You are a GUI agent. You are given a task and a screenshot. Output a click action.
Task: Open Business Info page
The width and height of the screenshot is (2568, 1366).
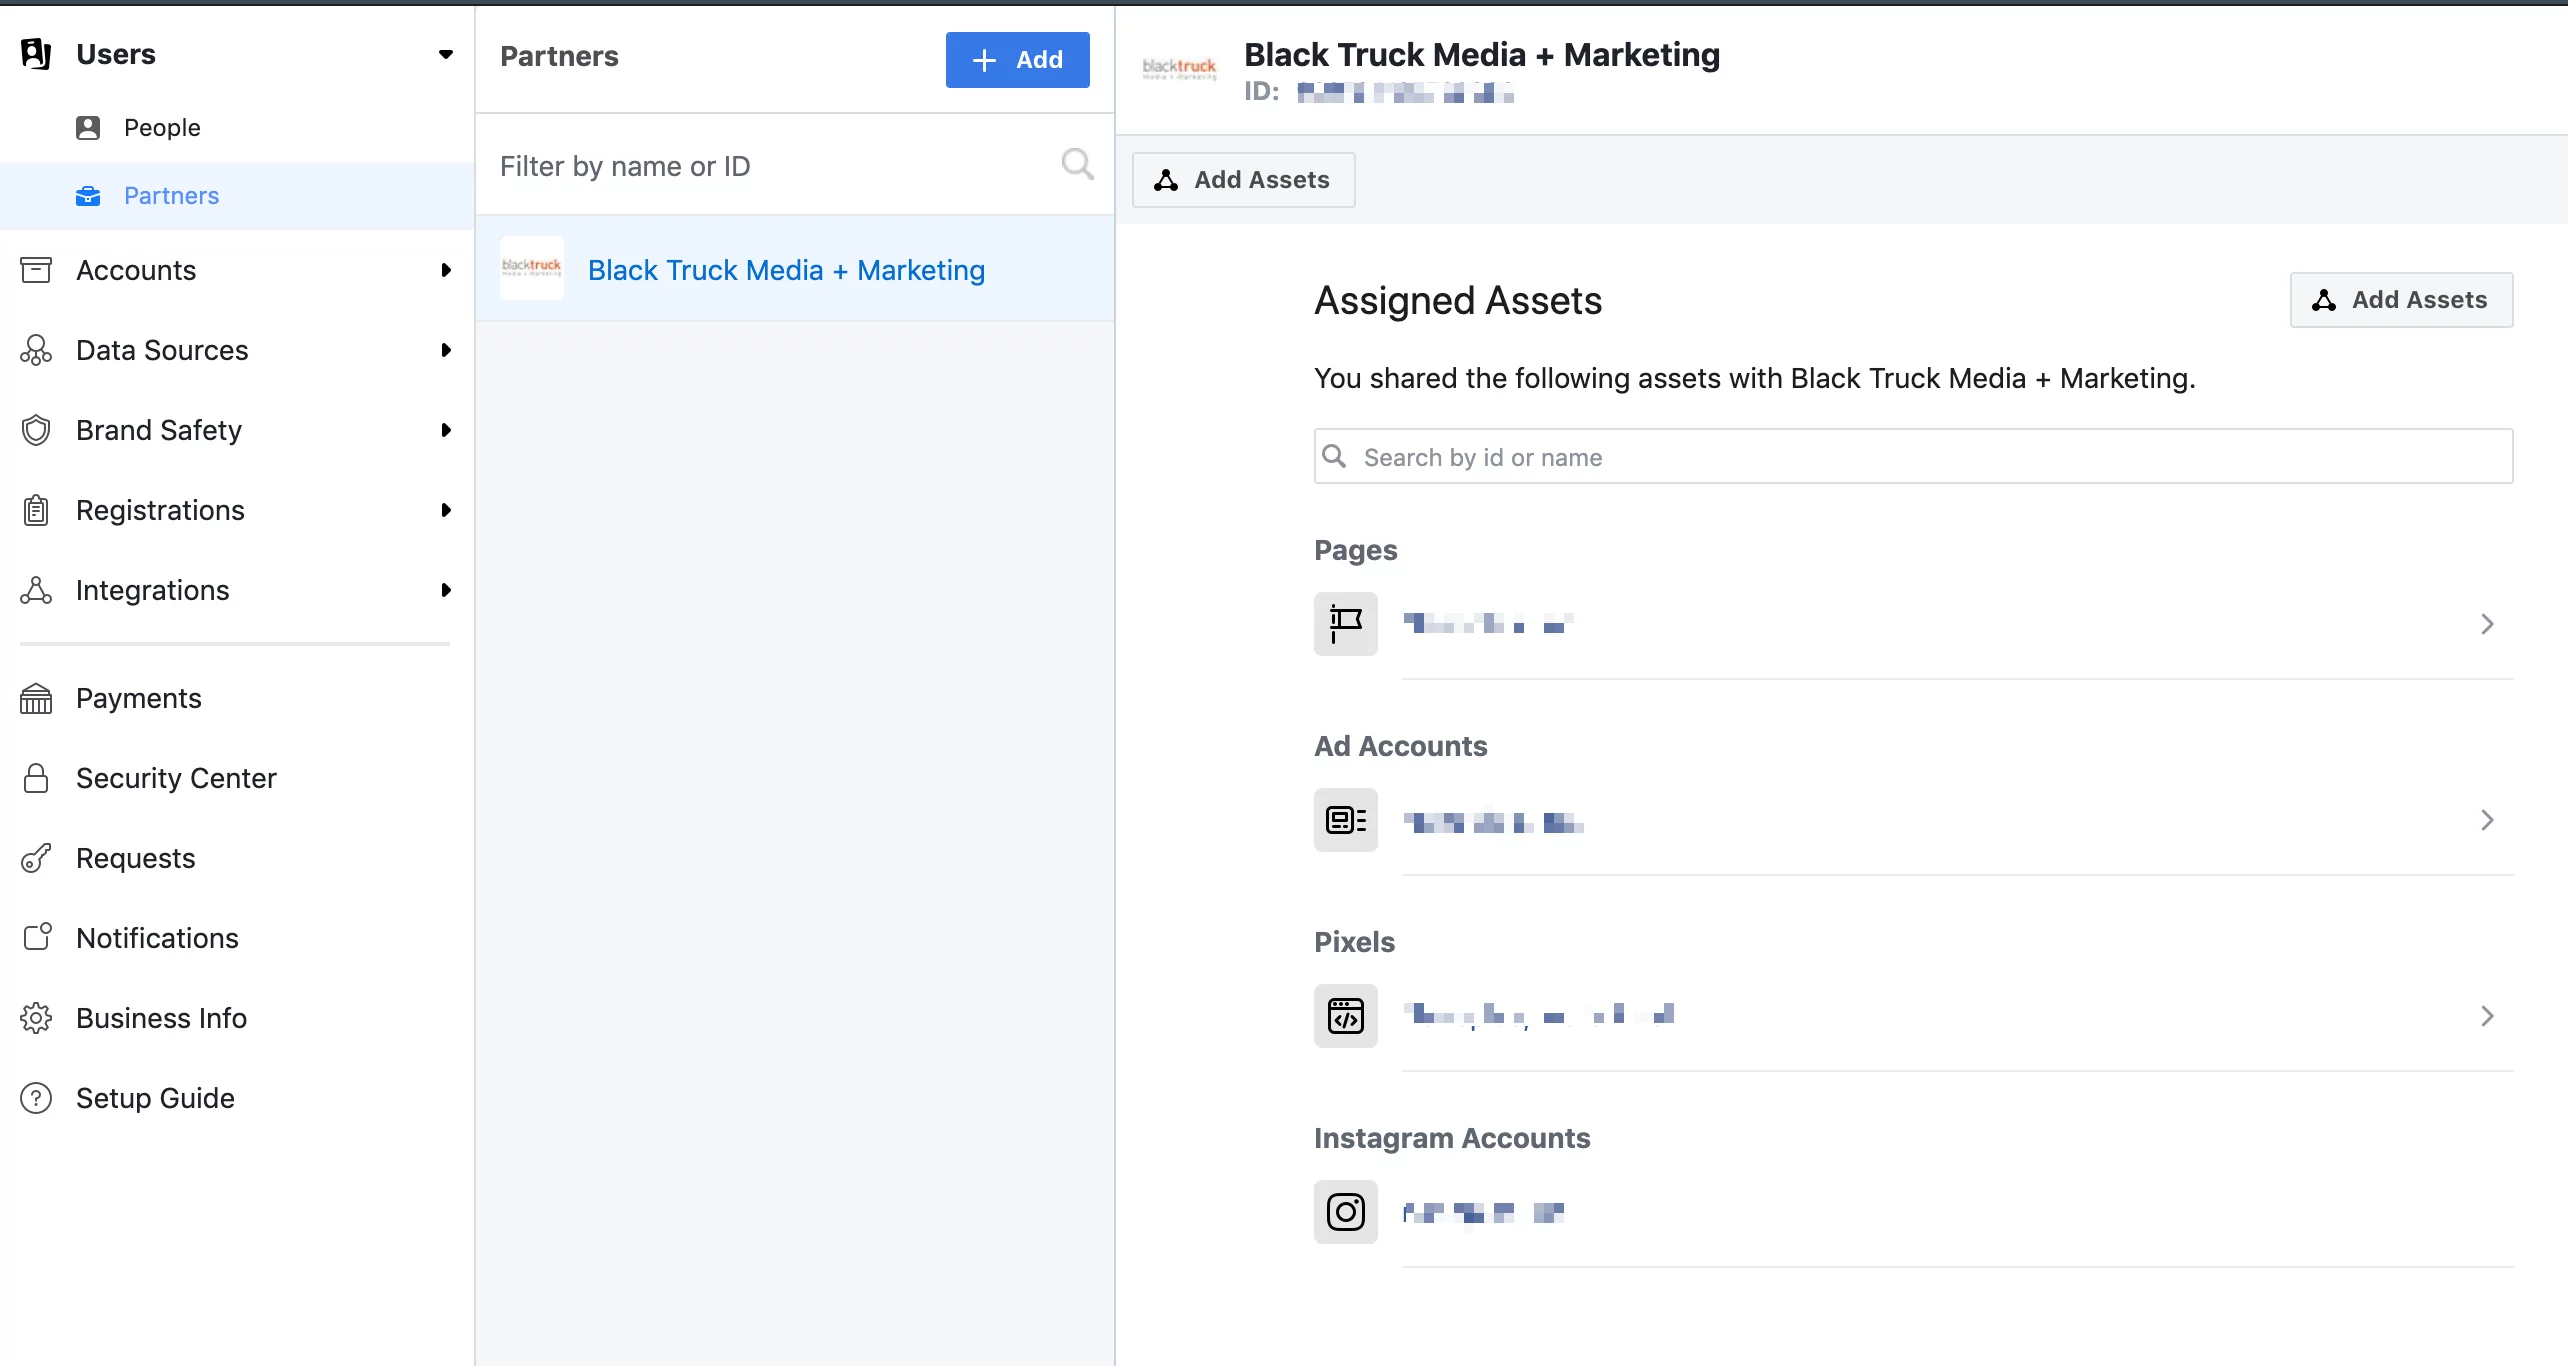click(x=162, y=1018)
